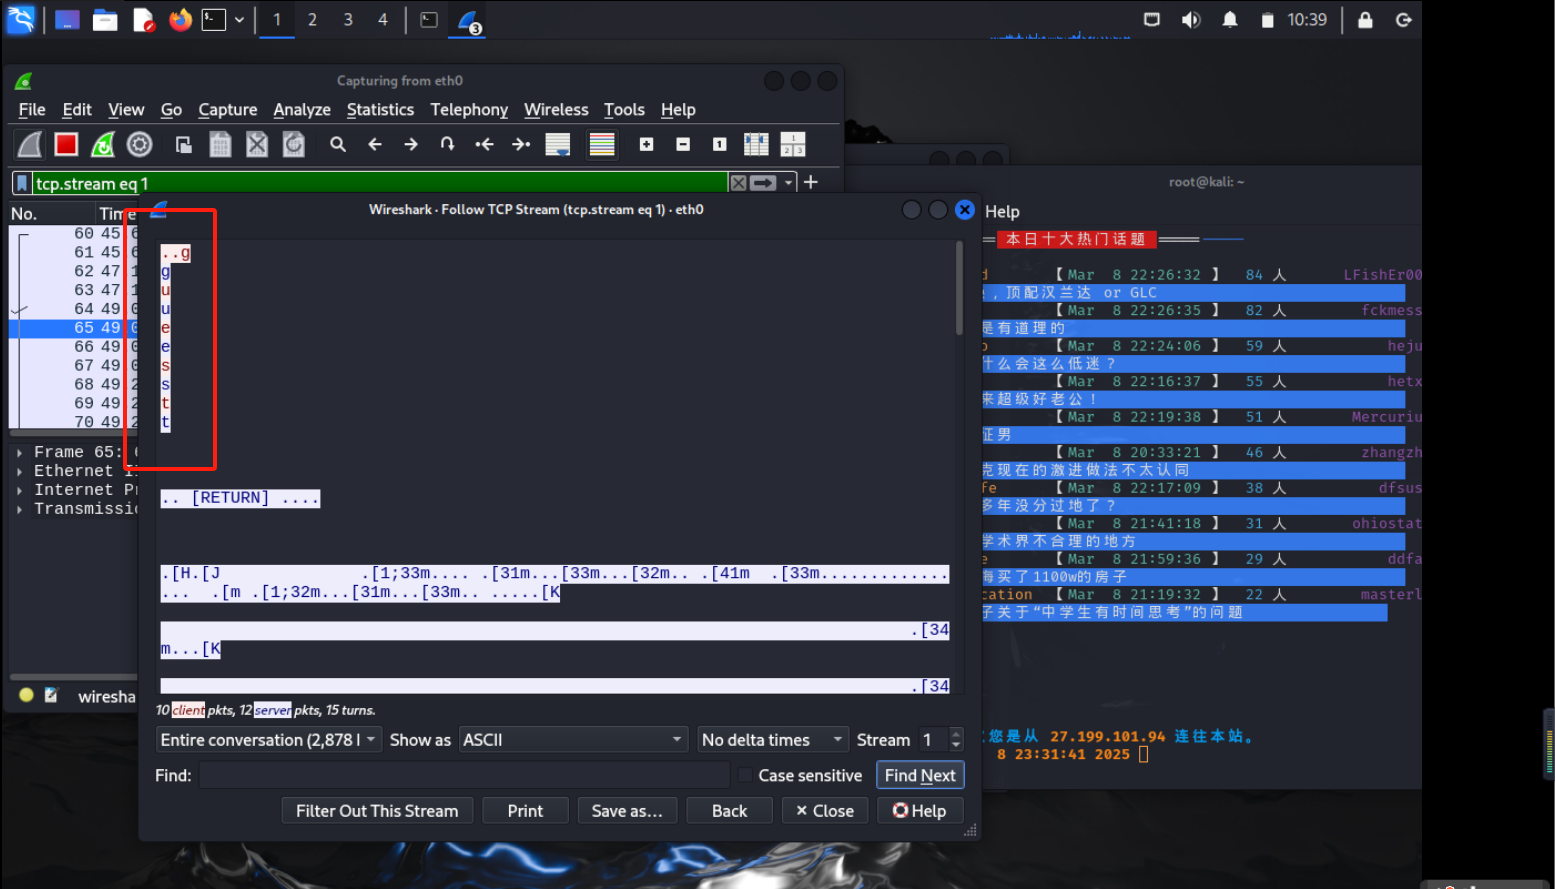The image size is (1555, 889).
Task: Open the Wireless menu
Action: click(x=556, y=110)
